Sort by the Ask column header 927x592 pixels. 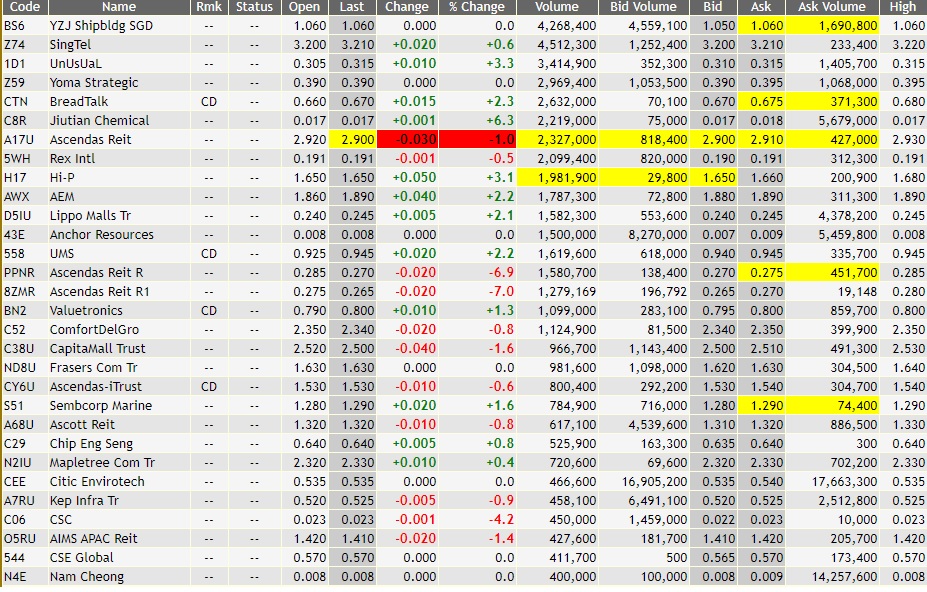coord(761,7)
